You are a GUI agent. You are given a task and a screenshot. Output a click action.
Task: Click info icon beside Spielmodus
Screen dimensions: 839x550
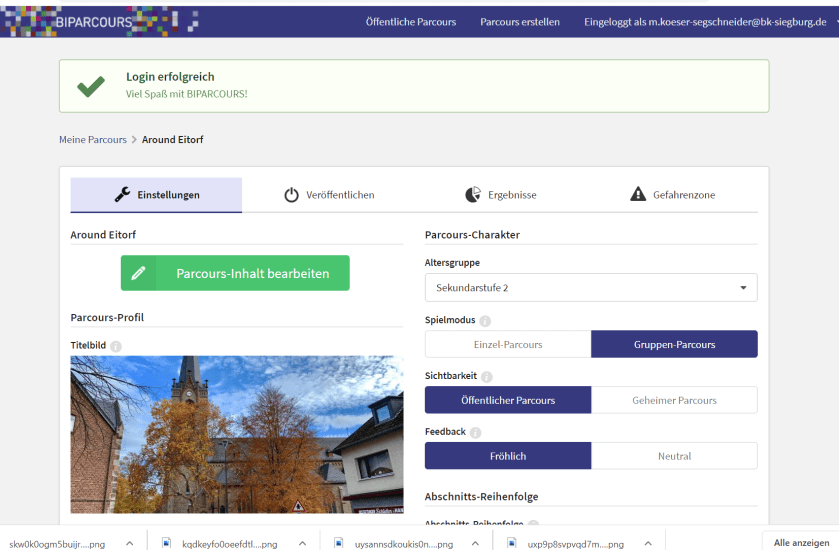point(485,321)
